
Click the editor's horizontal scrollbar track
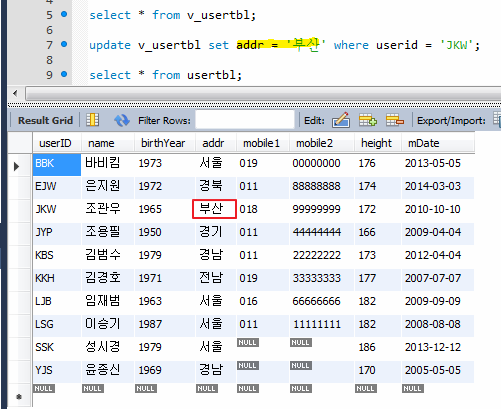point(263,93)
